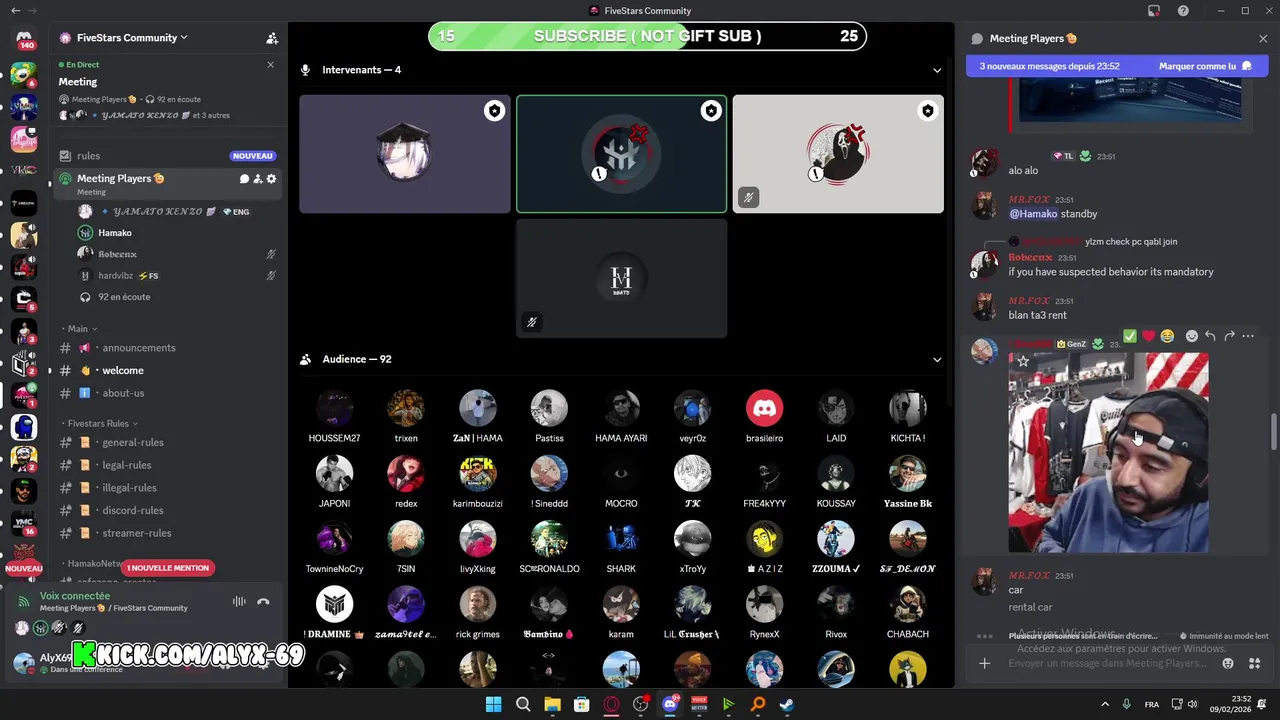Add checkmark reaction to the message
1280x720 pixels.
tap(1129, 336)
